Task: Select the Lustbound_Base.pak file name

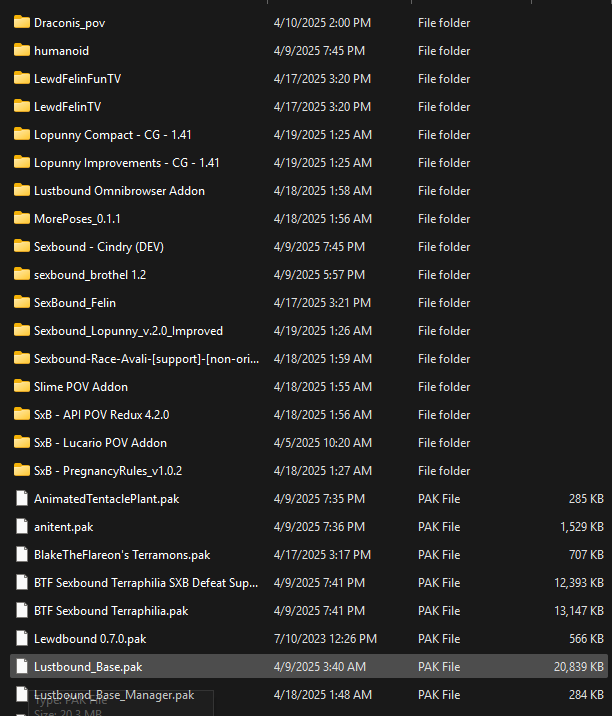Action: pyautogui.click(x=88, y=667)
